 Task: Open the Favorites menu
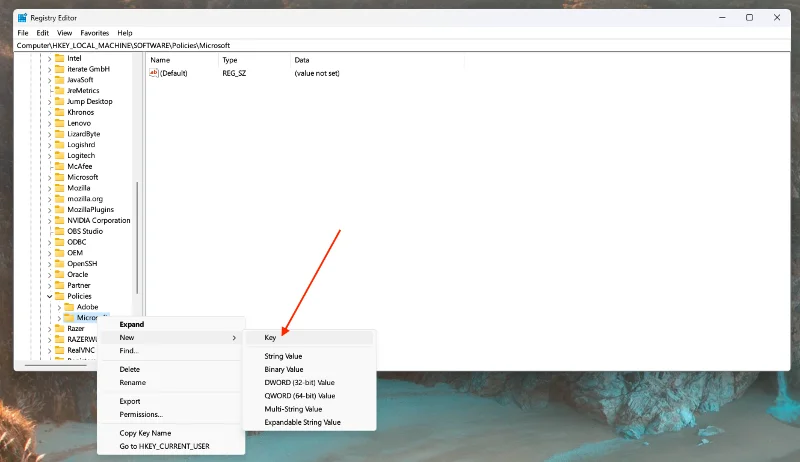(x=94, y=33)
